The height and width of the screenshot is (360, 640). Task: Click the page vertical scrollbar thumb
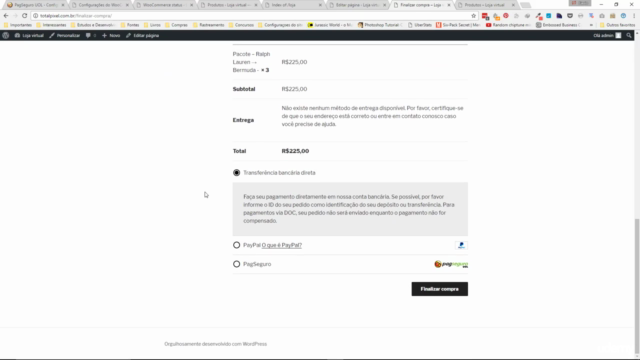click(x=637, y=286)
